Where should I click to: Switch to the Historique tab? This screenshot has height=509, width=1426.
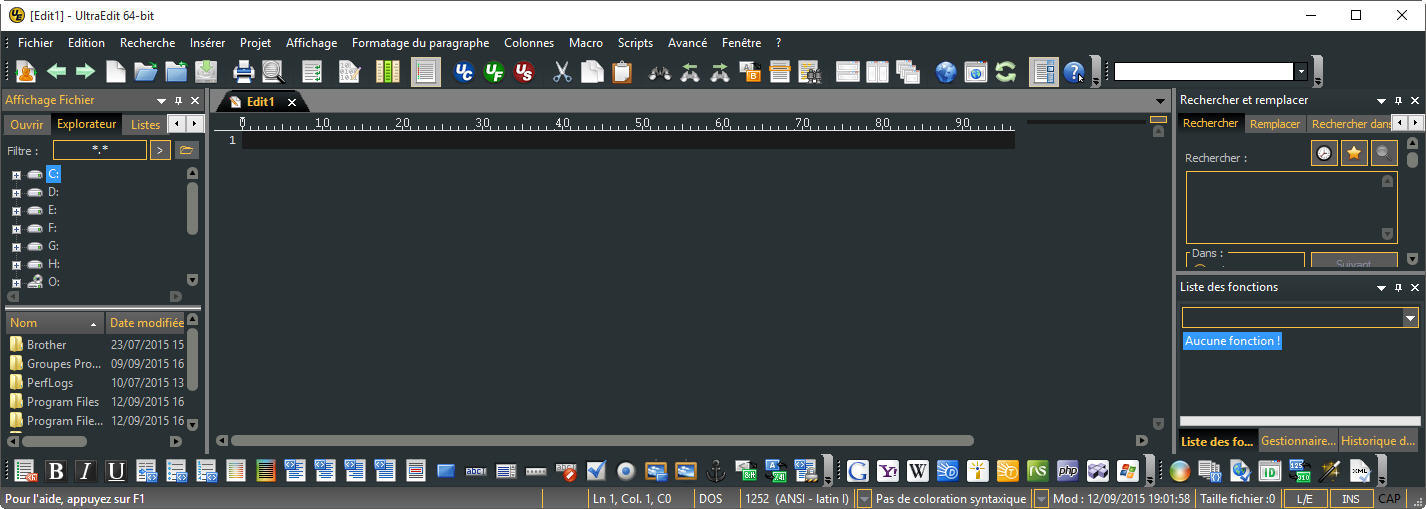coord(1378,441)
